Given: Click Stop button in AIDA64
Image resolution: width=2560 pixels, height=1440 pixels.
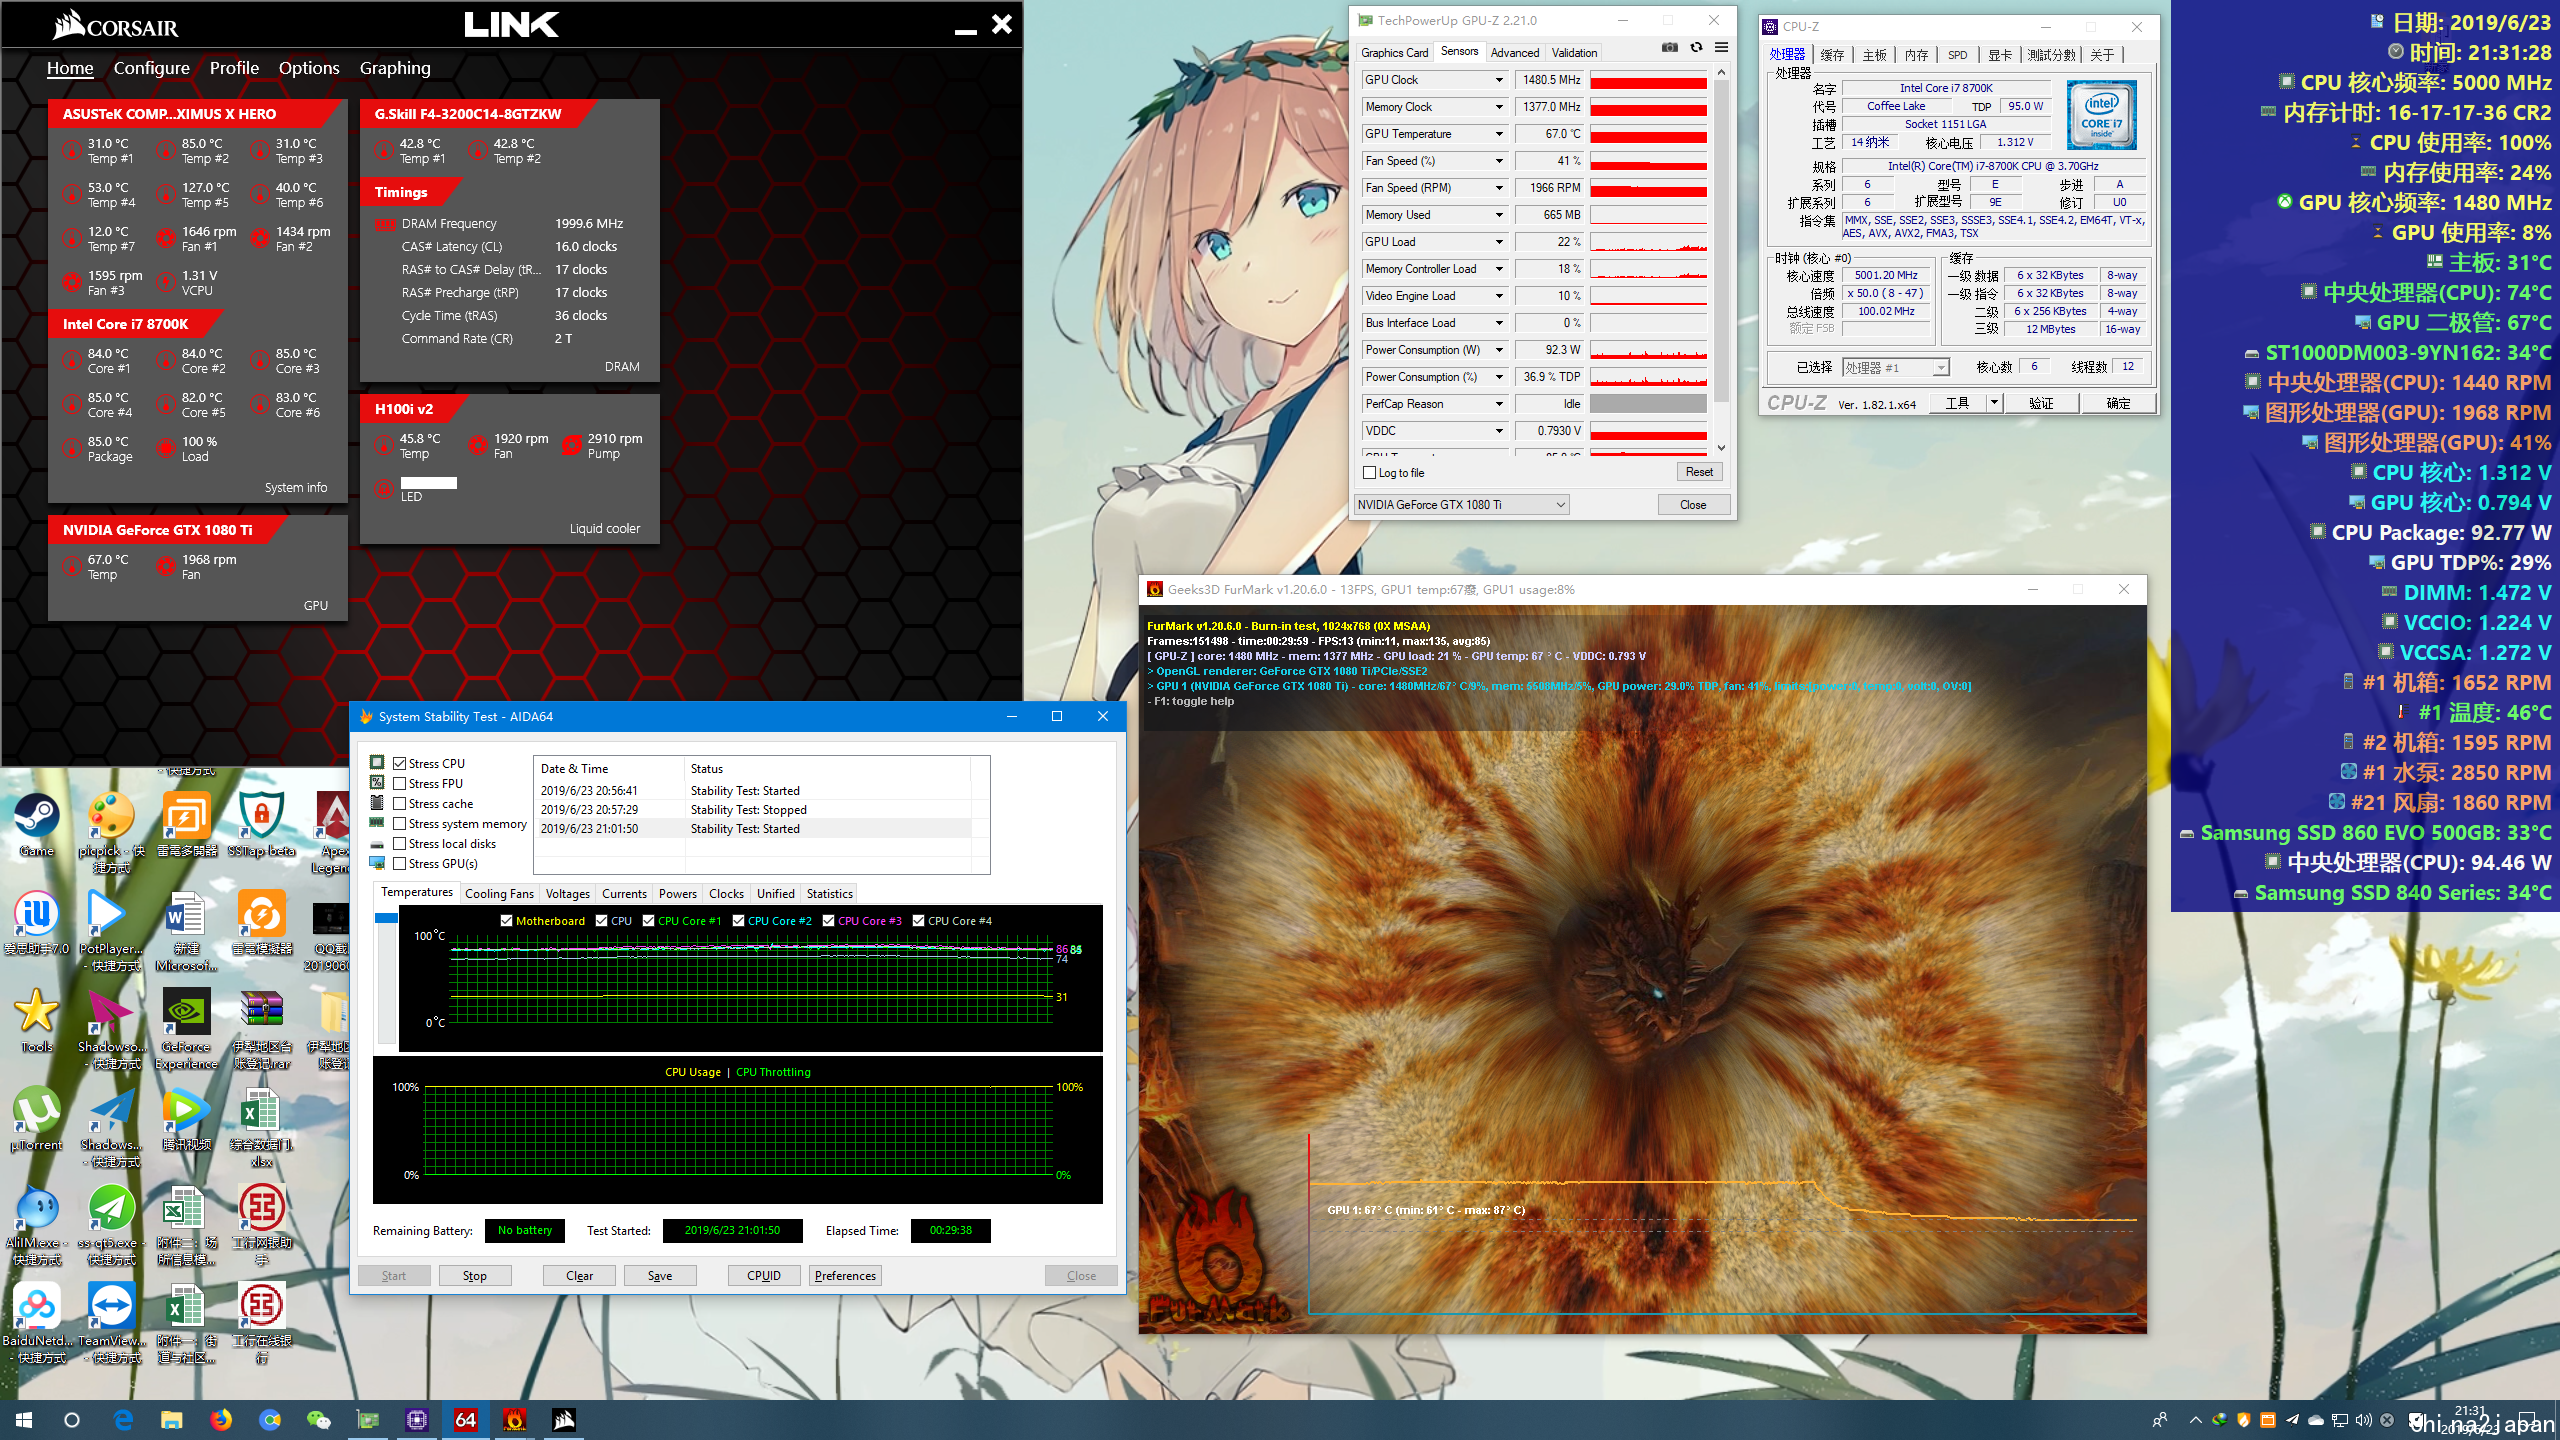Looking at the screenshot, I should tap(474, 1275).
